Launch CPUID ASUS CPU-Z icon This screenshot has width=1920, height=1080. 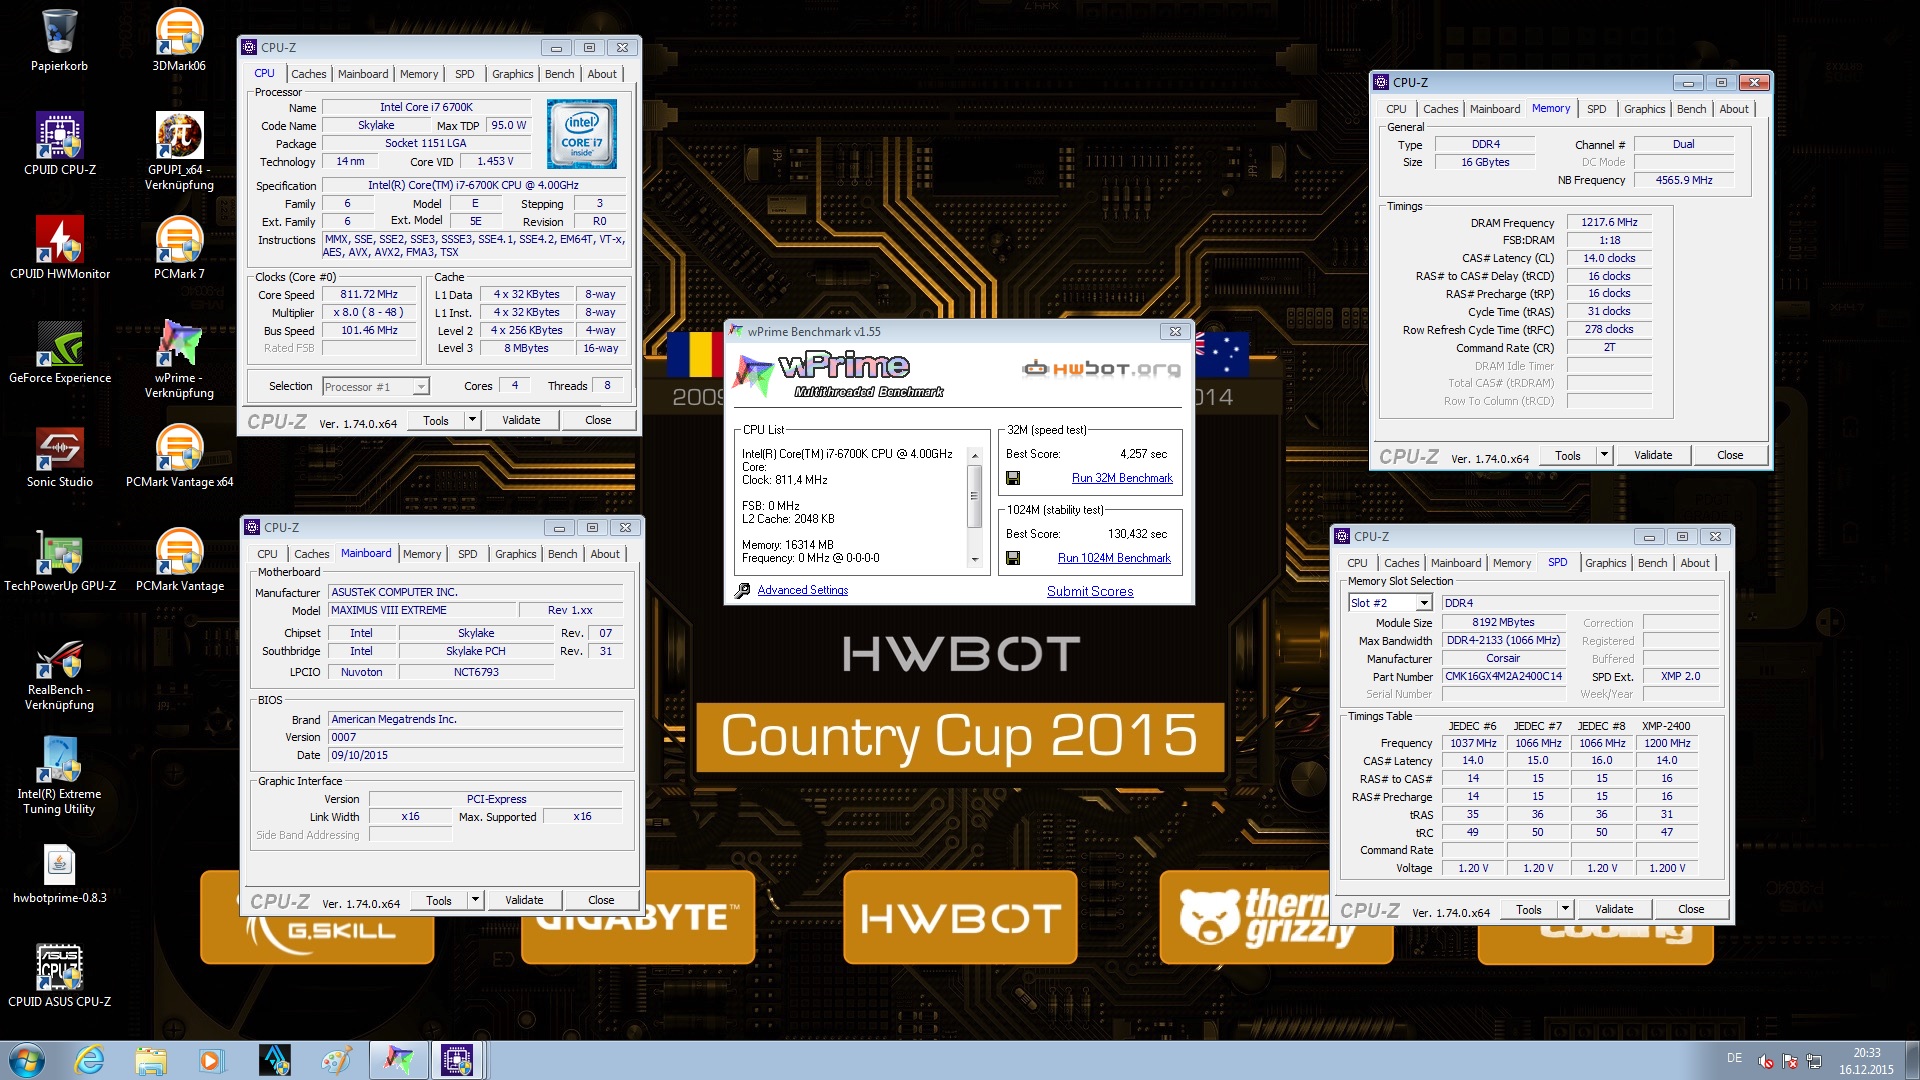tap(59, 976)
